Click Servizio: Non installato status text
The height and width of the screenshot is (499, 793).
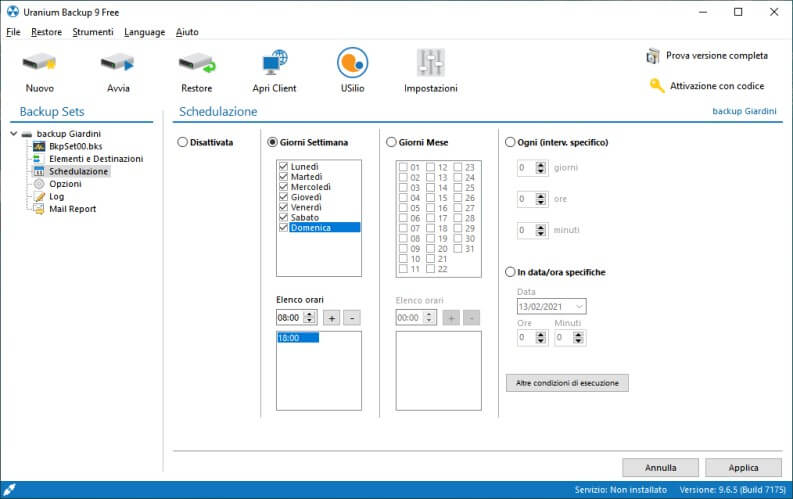click(621, 490)
